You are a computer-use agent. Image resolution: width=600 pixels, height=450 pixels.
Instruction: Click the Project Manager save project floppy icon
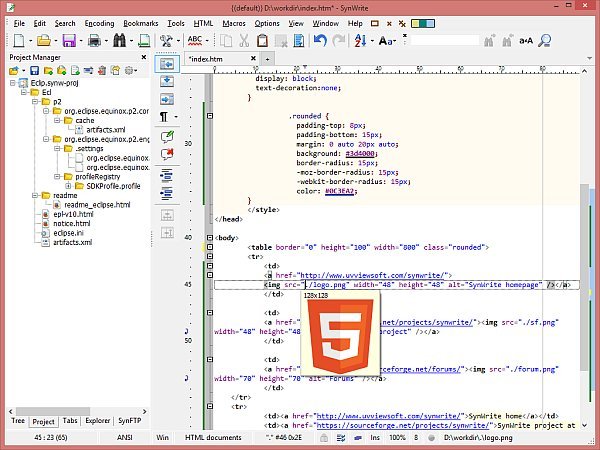pos(34,70)
